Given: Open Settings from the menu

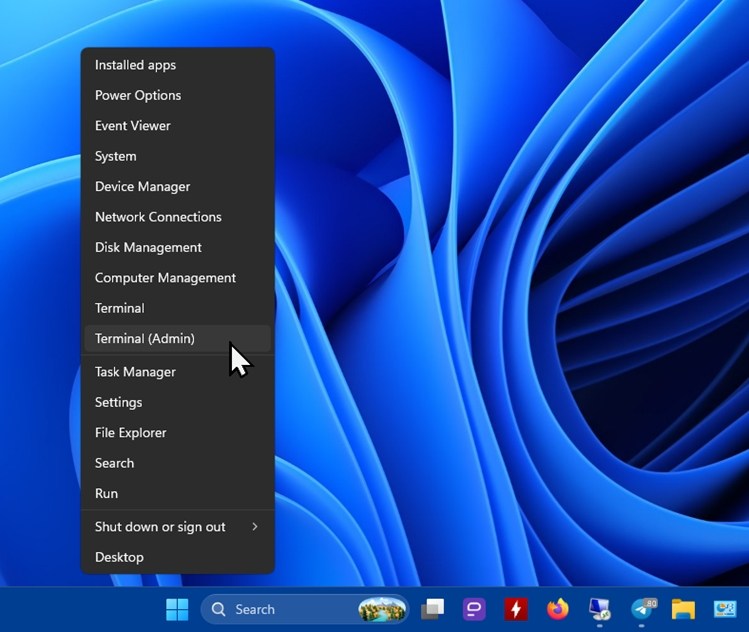Looking at the screenshot, I should [x=178, y=402].
